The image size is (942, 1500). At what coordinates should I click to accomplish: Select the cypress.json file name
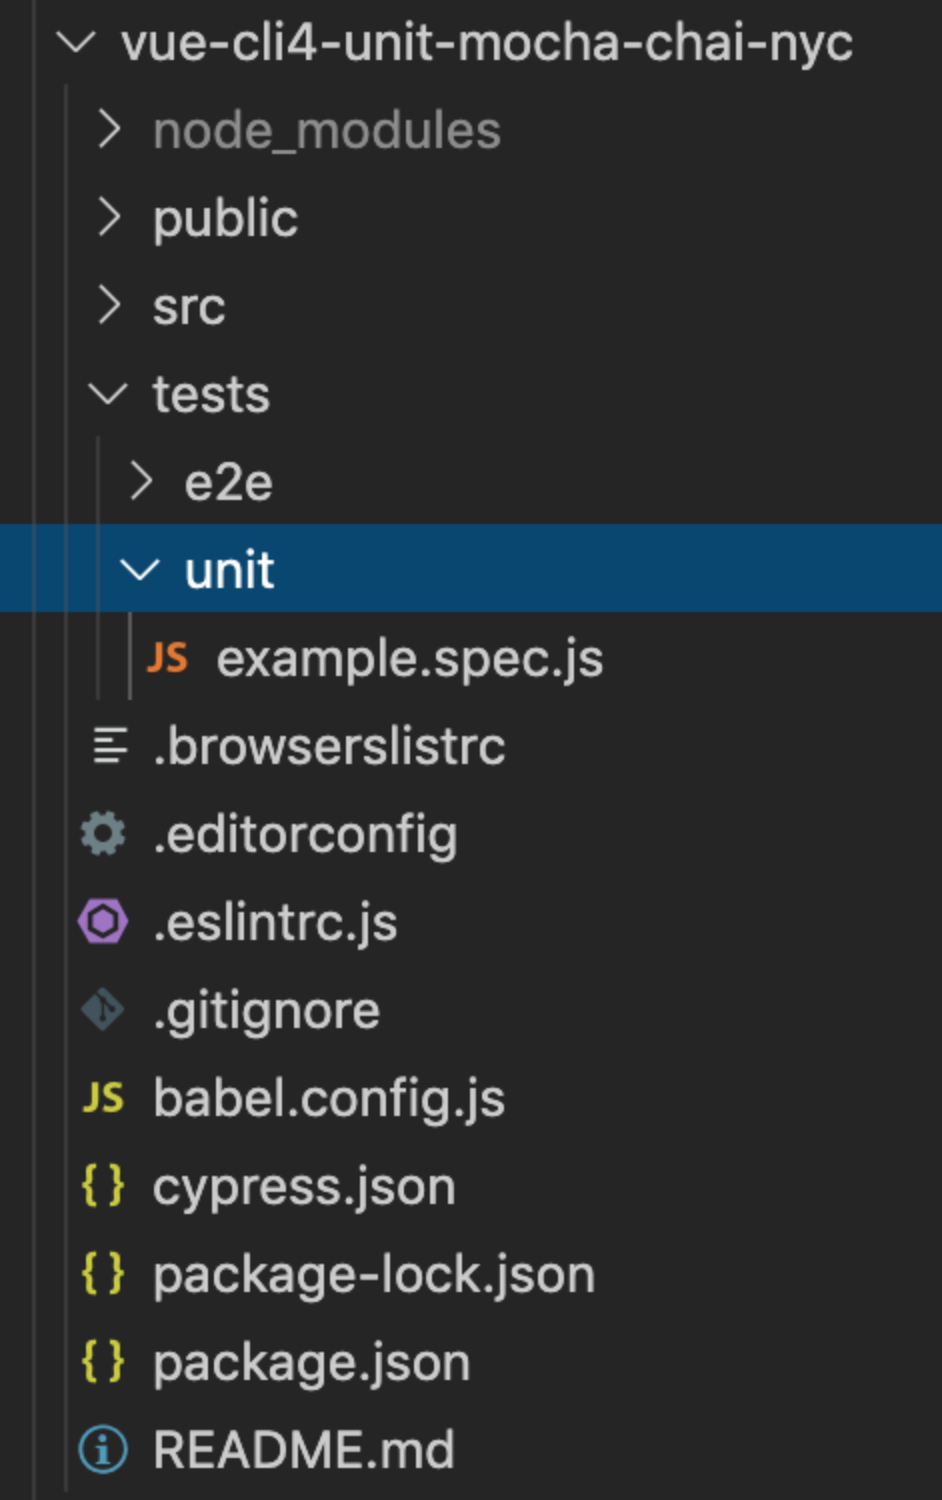[303, 1186]
